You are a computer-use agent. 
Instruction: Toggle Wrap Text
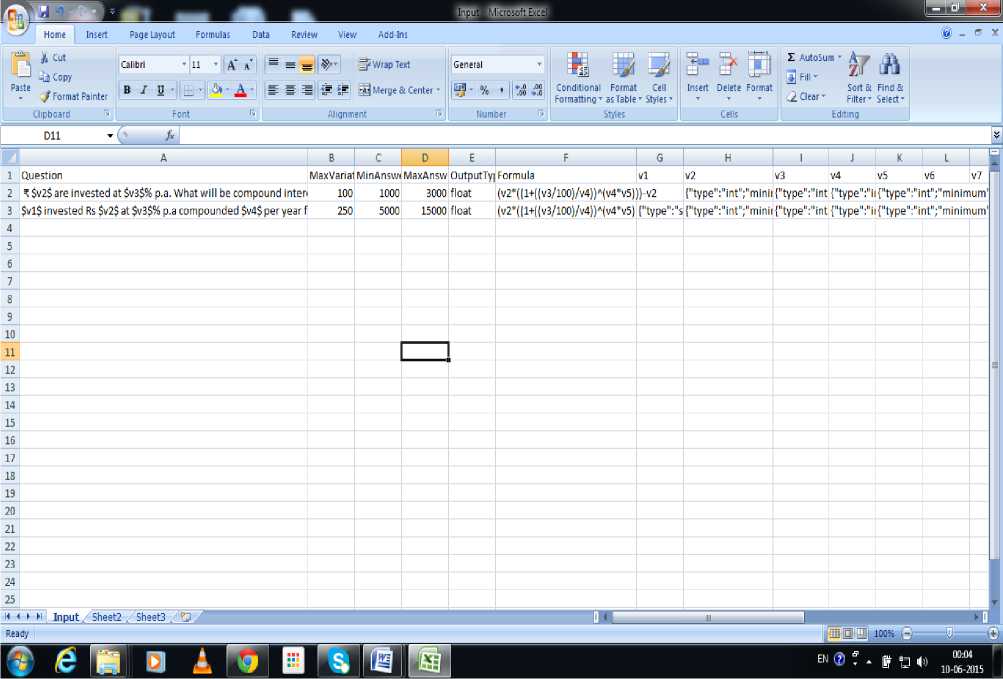384,65
